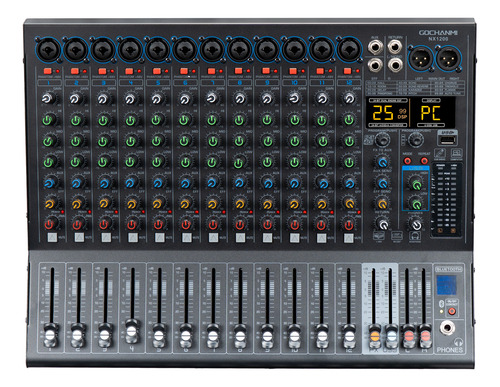This screenshot has height=387, width=500.
Task: Click channel 10 blue AUX knob
Action: tap(294, 183)
